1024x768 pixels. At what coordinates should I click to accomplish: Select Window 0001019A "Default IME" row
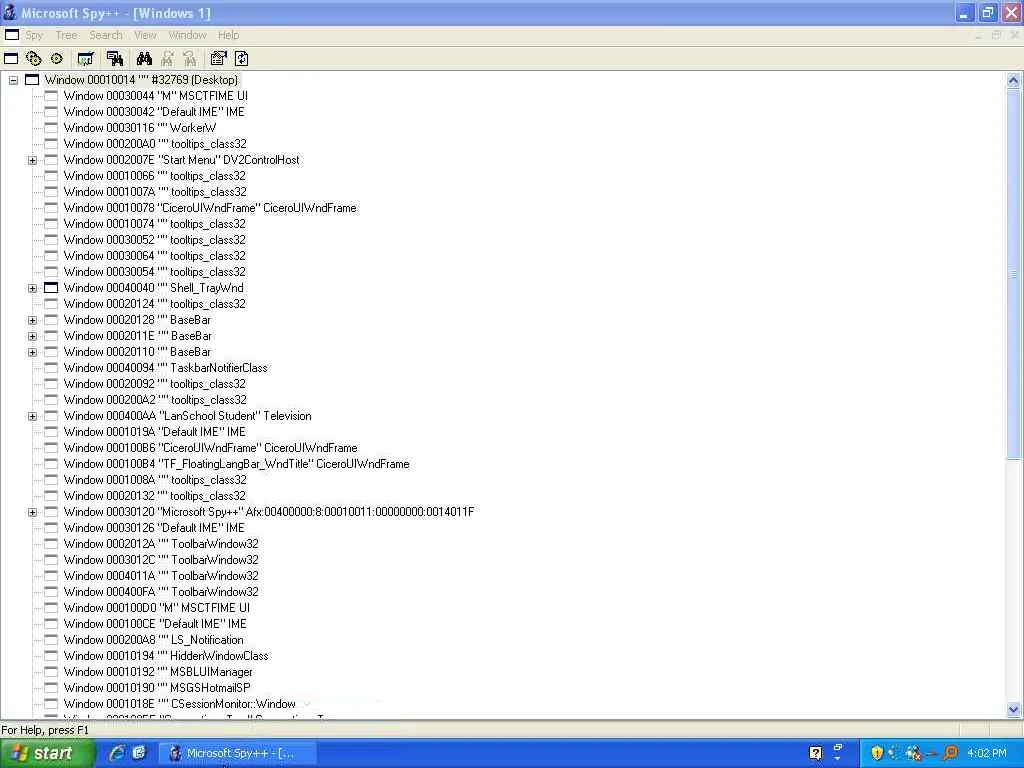point(154,432)
